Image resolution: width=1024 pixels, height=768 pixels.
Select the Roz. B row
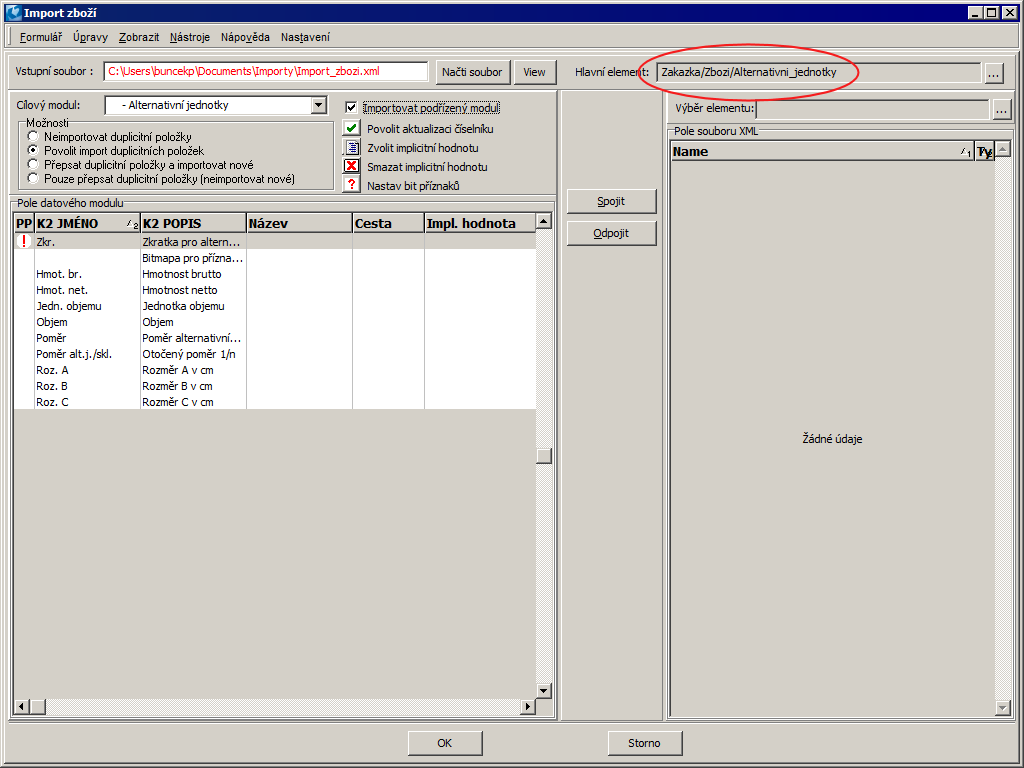(x=275, y=386)
